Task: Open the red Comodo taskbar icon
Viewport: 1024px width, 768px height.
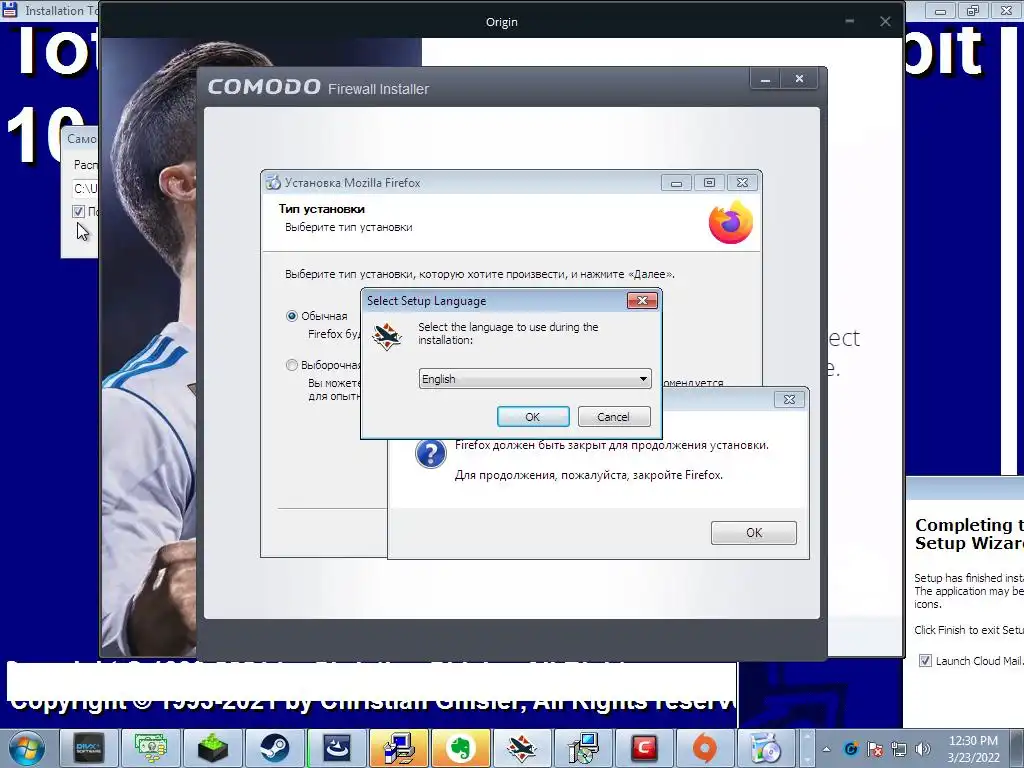Action: pyautogui.click(x=643, y=748)
